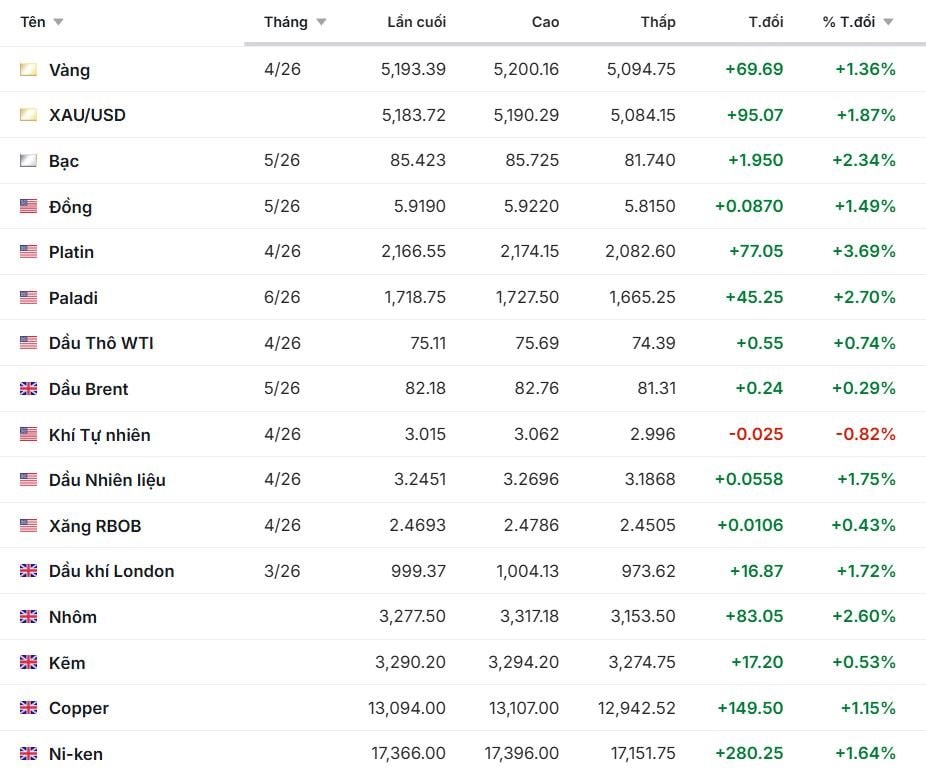This screenshot has height=773, width=926.
Task: Click the gold flag icon beside Vàng
Action: point(28,70)
